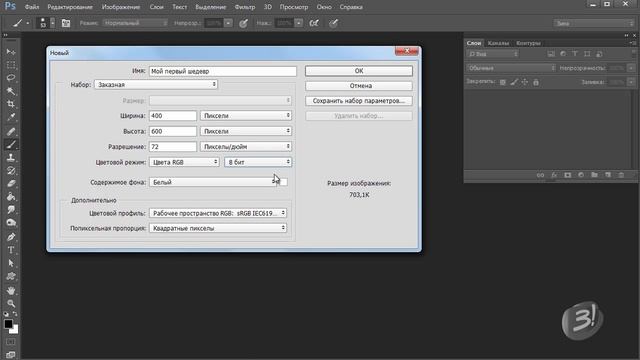This screenshot has height=360, width=640.
Task: Switch to the Каналы tab
Action: click(x=498, y=43)
